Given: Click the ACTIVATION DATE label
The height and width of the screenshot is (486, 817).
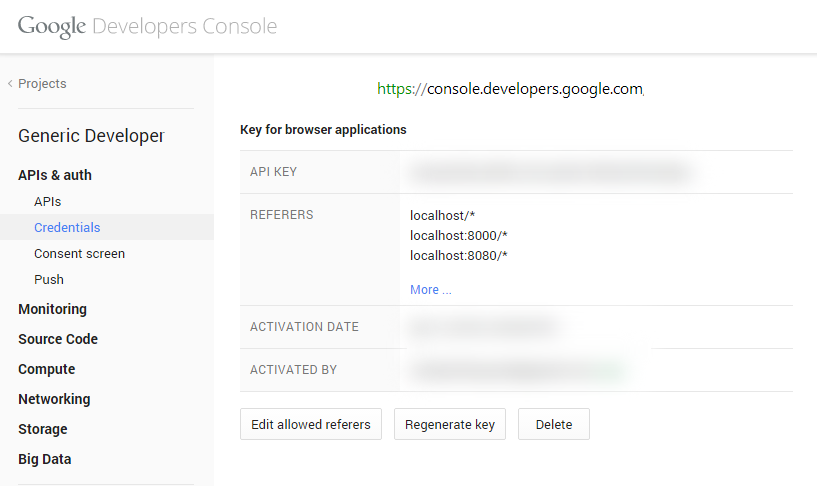Looking at the screenshot, I should (304, 327).
